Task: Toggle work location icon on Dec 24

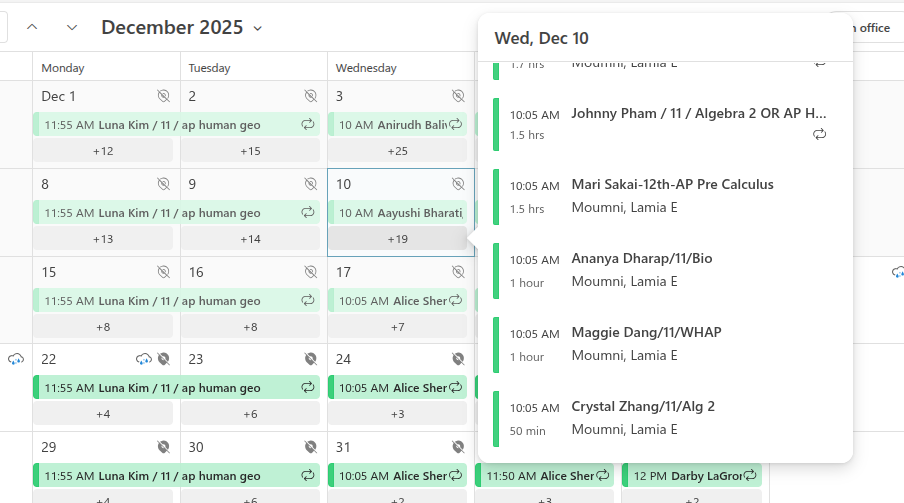Action: tap(458, 359)
